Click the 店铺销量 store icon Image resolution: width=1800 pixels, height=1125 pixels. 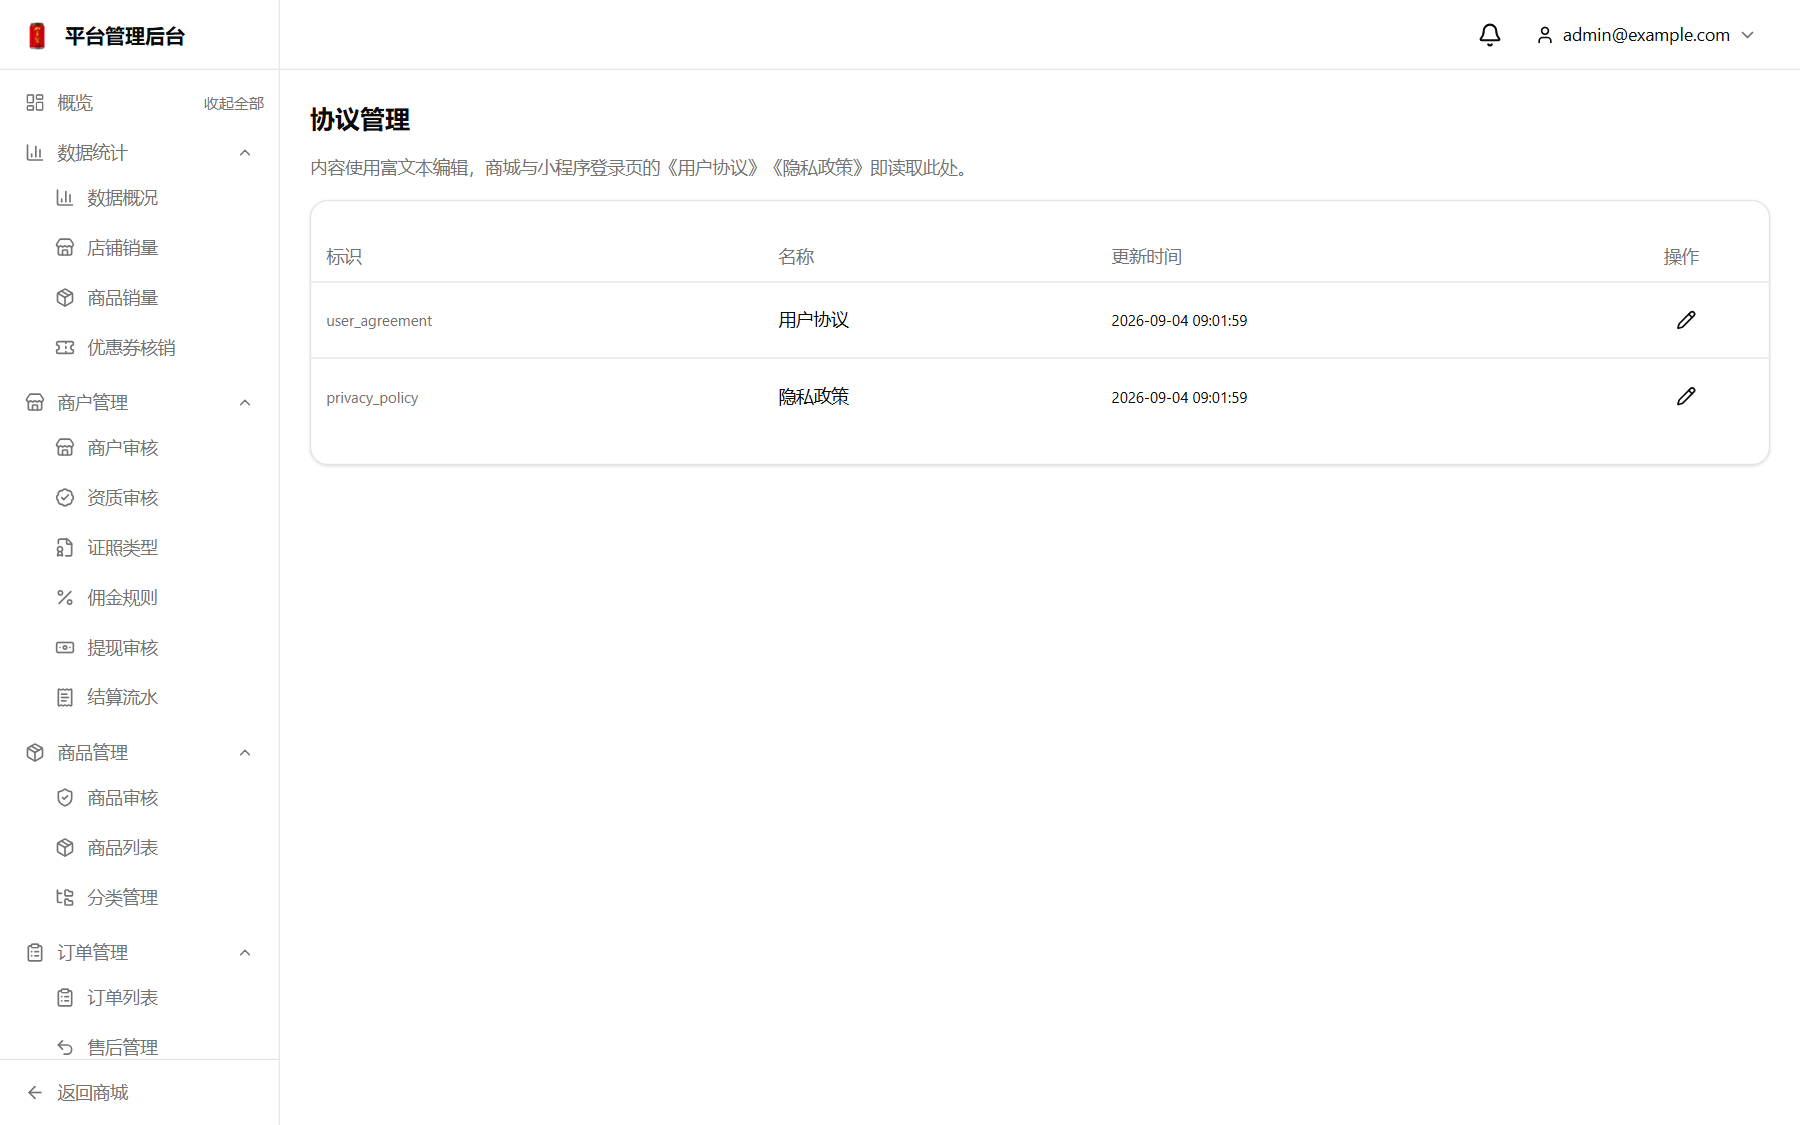coord(65,247)
